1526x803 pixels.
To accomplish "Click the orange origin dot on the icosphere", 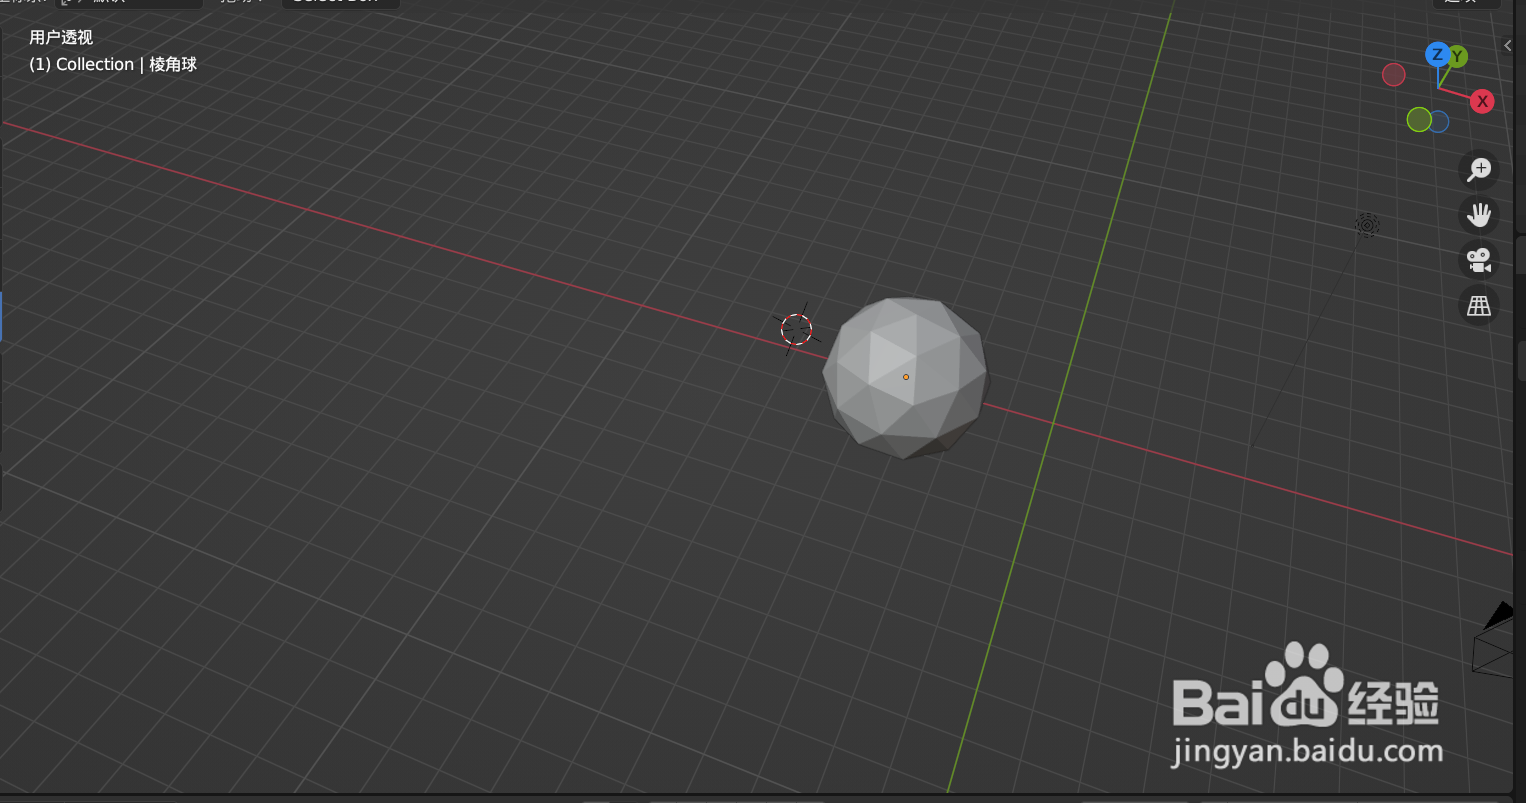I will coord(906,377).
